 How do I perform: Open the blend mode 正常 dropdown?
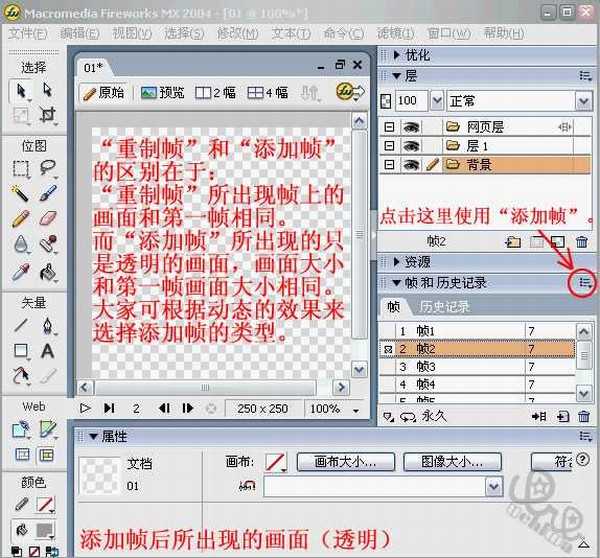click(x=584, y=101)
